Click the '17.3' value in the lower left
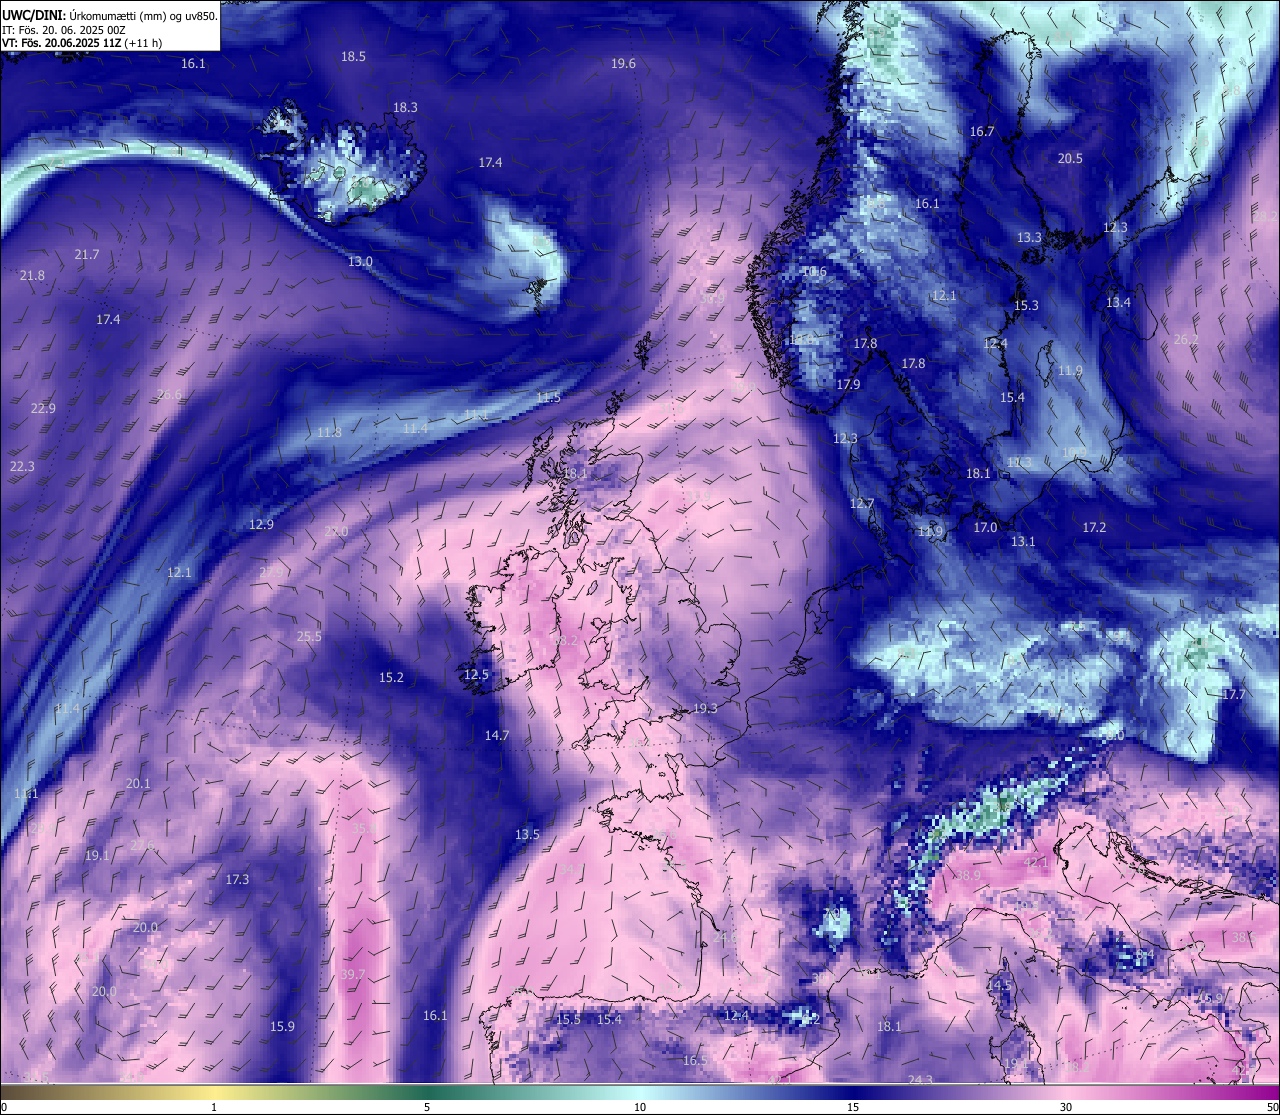The width and height of the screenshot is (1280, 1115). (237, 880)
